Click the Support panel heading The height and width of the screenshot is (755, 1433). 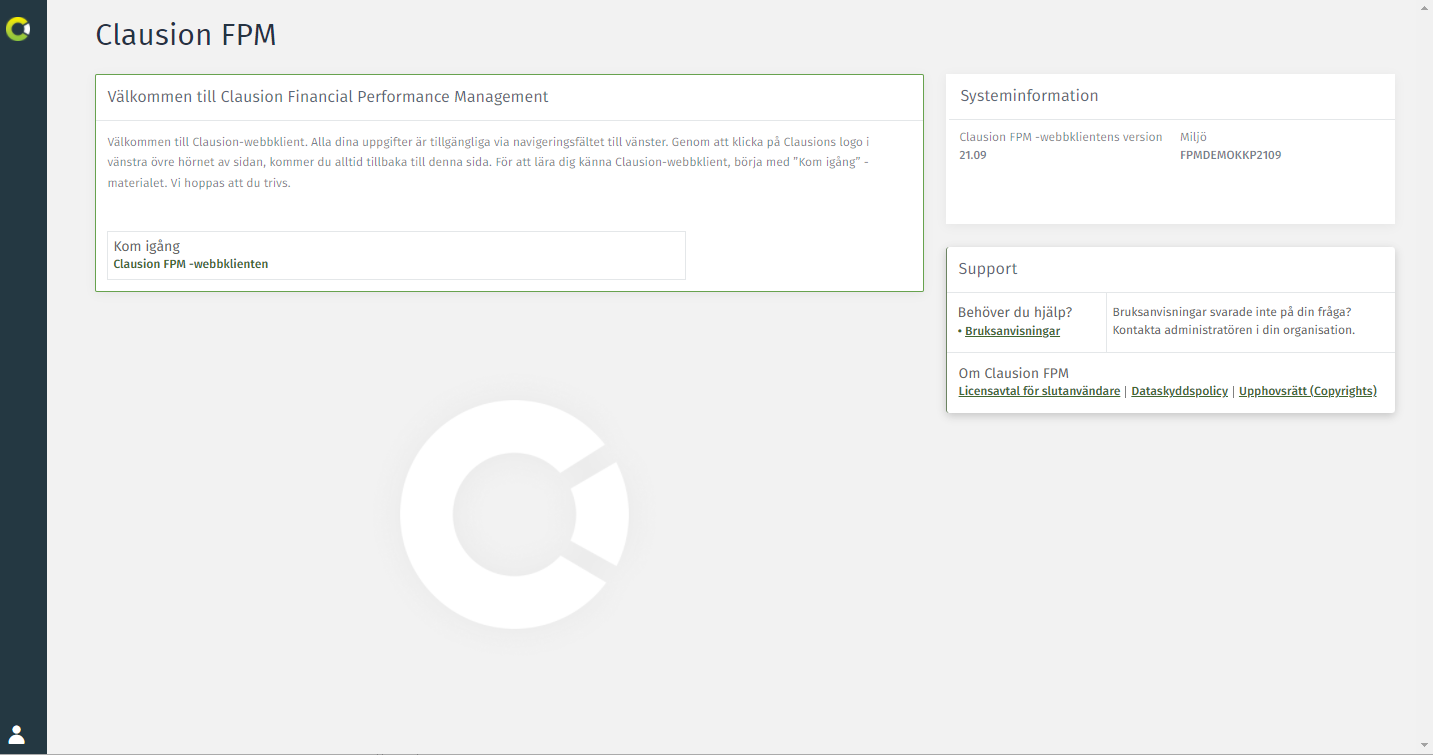point(987,269)
